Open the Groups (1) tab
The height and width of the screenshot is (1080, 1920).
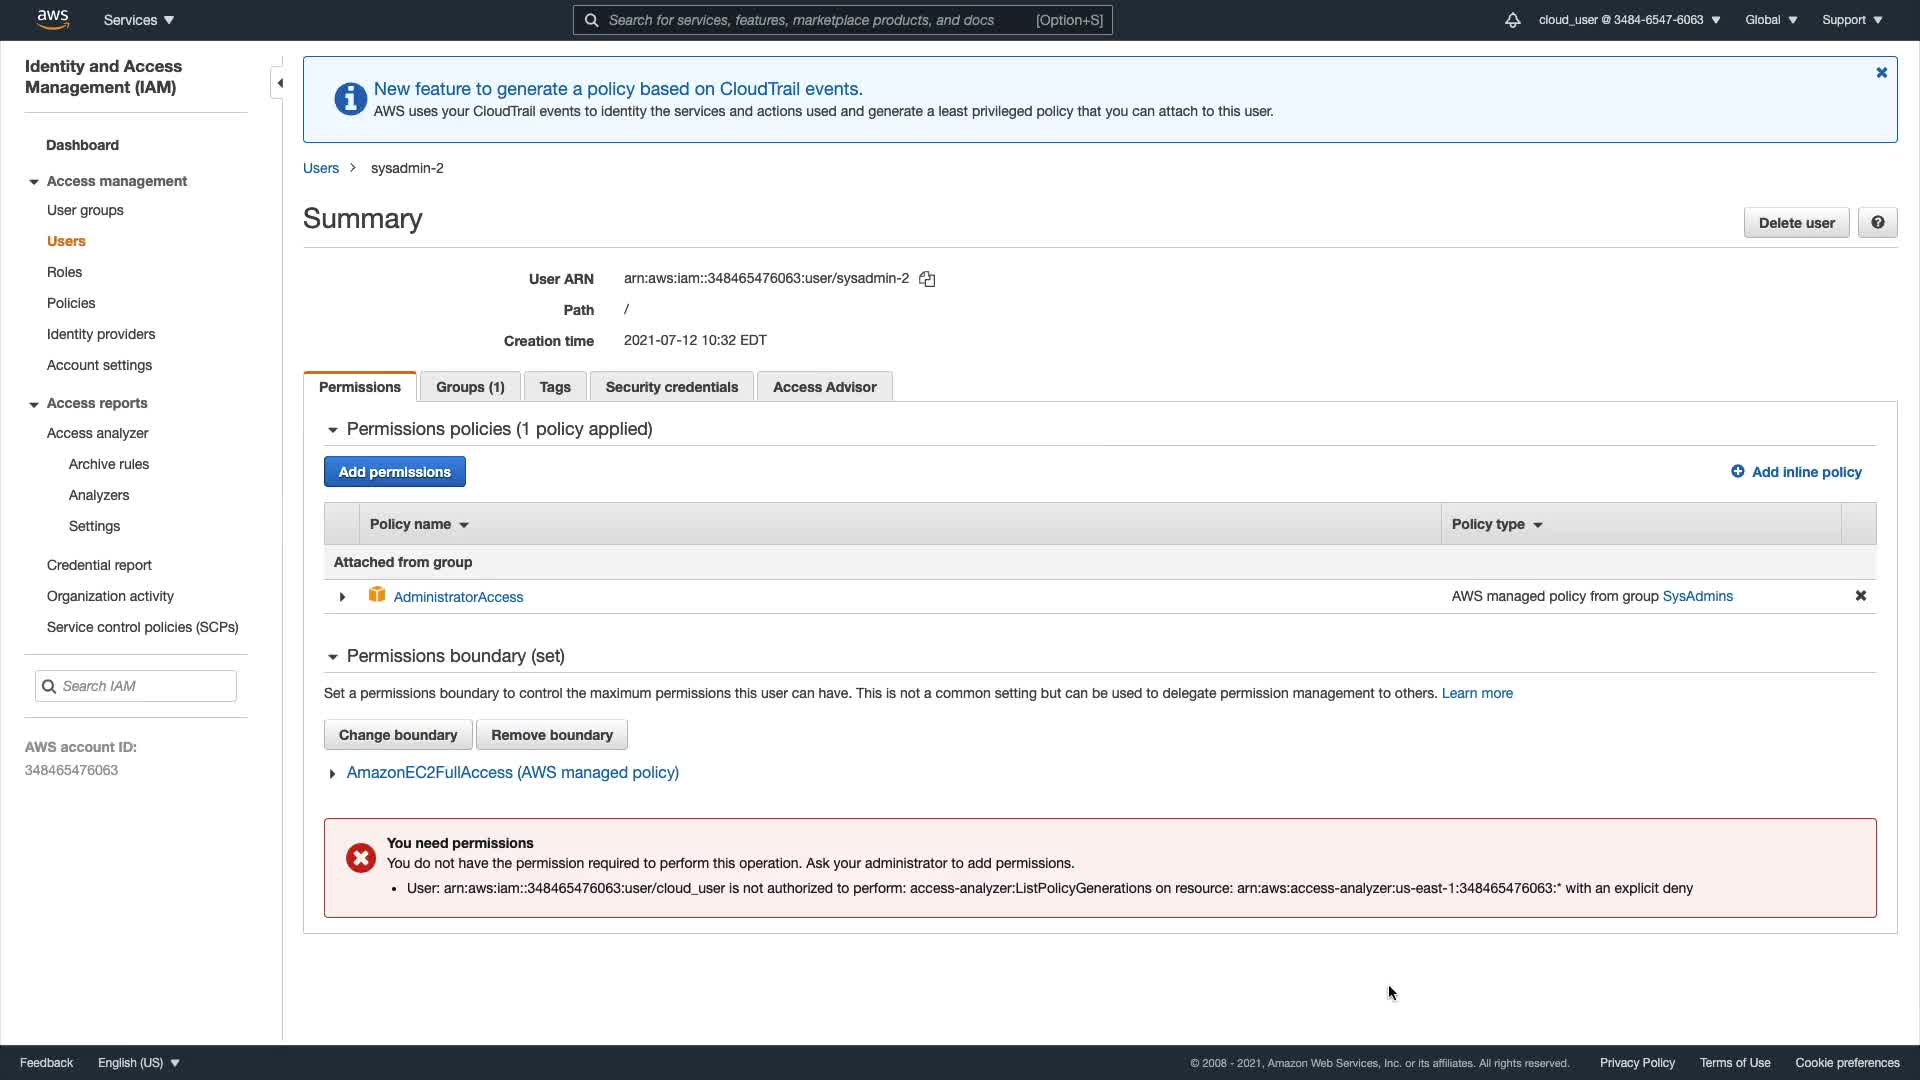coord(470,387)
